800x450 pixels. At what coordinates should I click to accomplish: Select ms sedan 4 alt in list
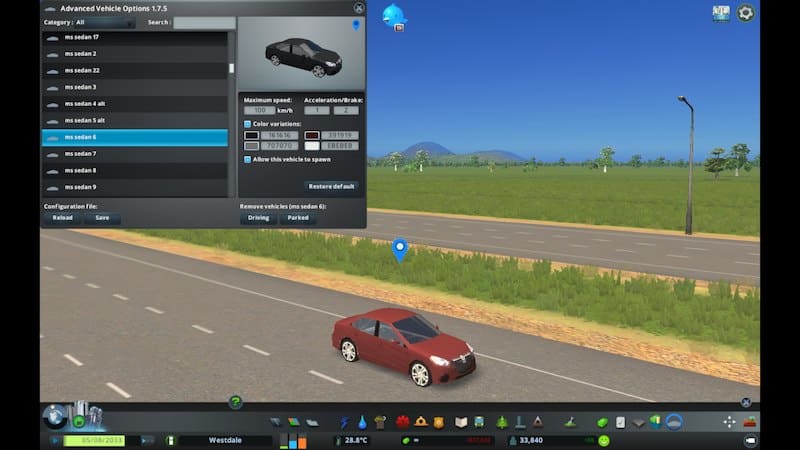point(135,104)
